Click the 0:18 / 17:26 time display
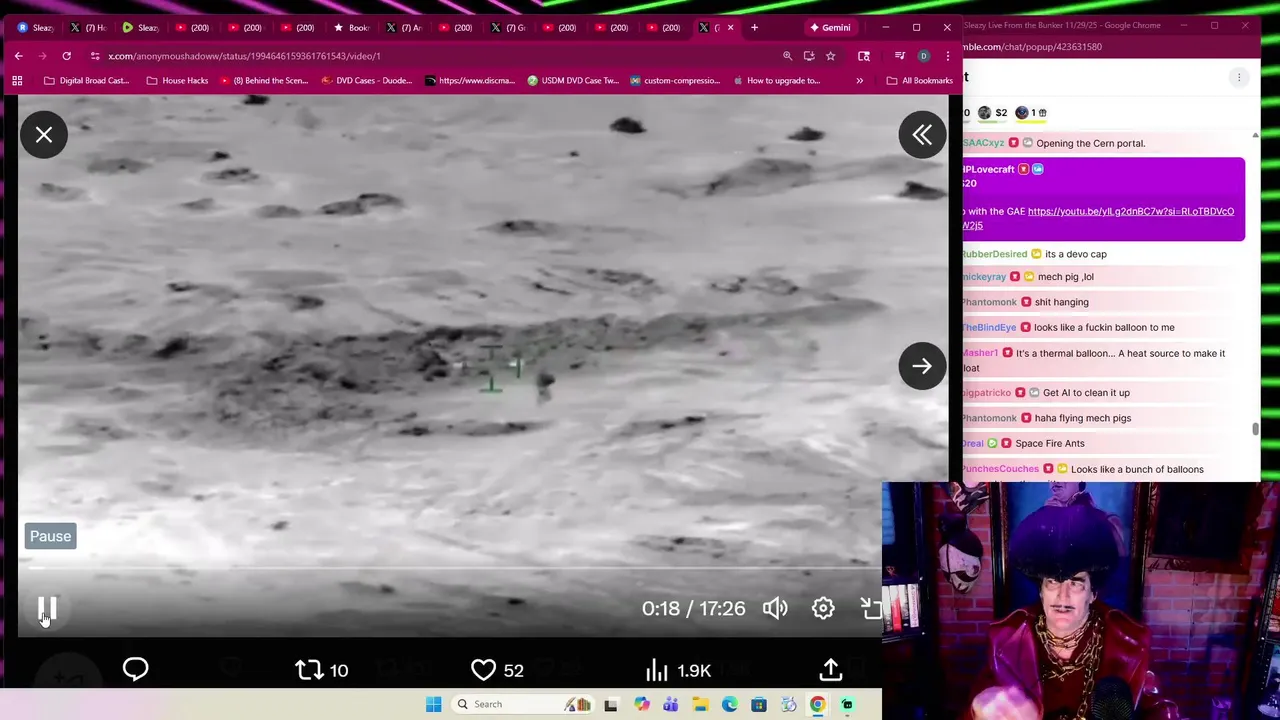This screenshot has width=1280, height=720. click(693, 608)
